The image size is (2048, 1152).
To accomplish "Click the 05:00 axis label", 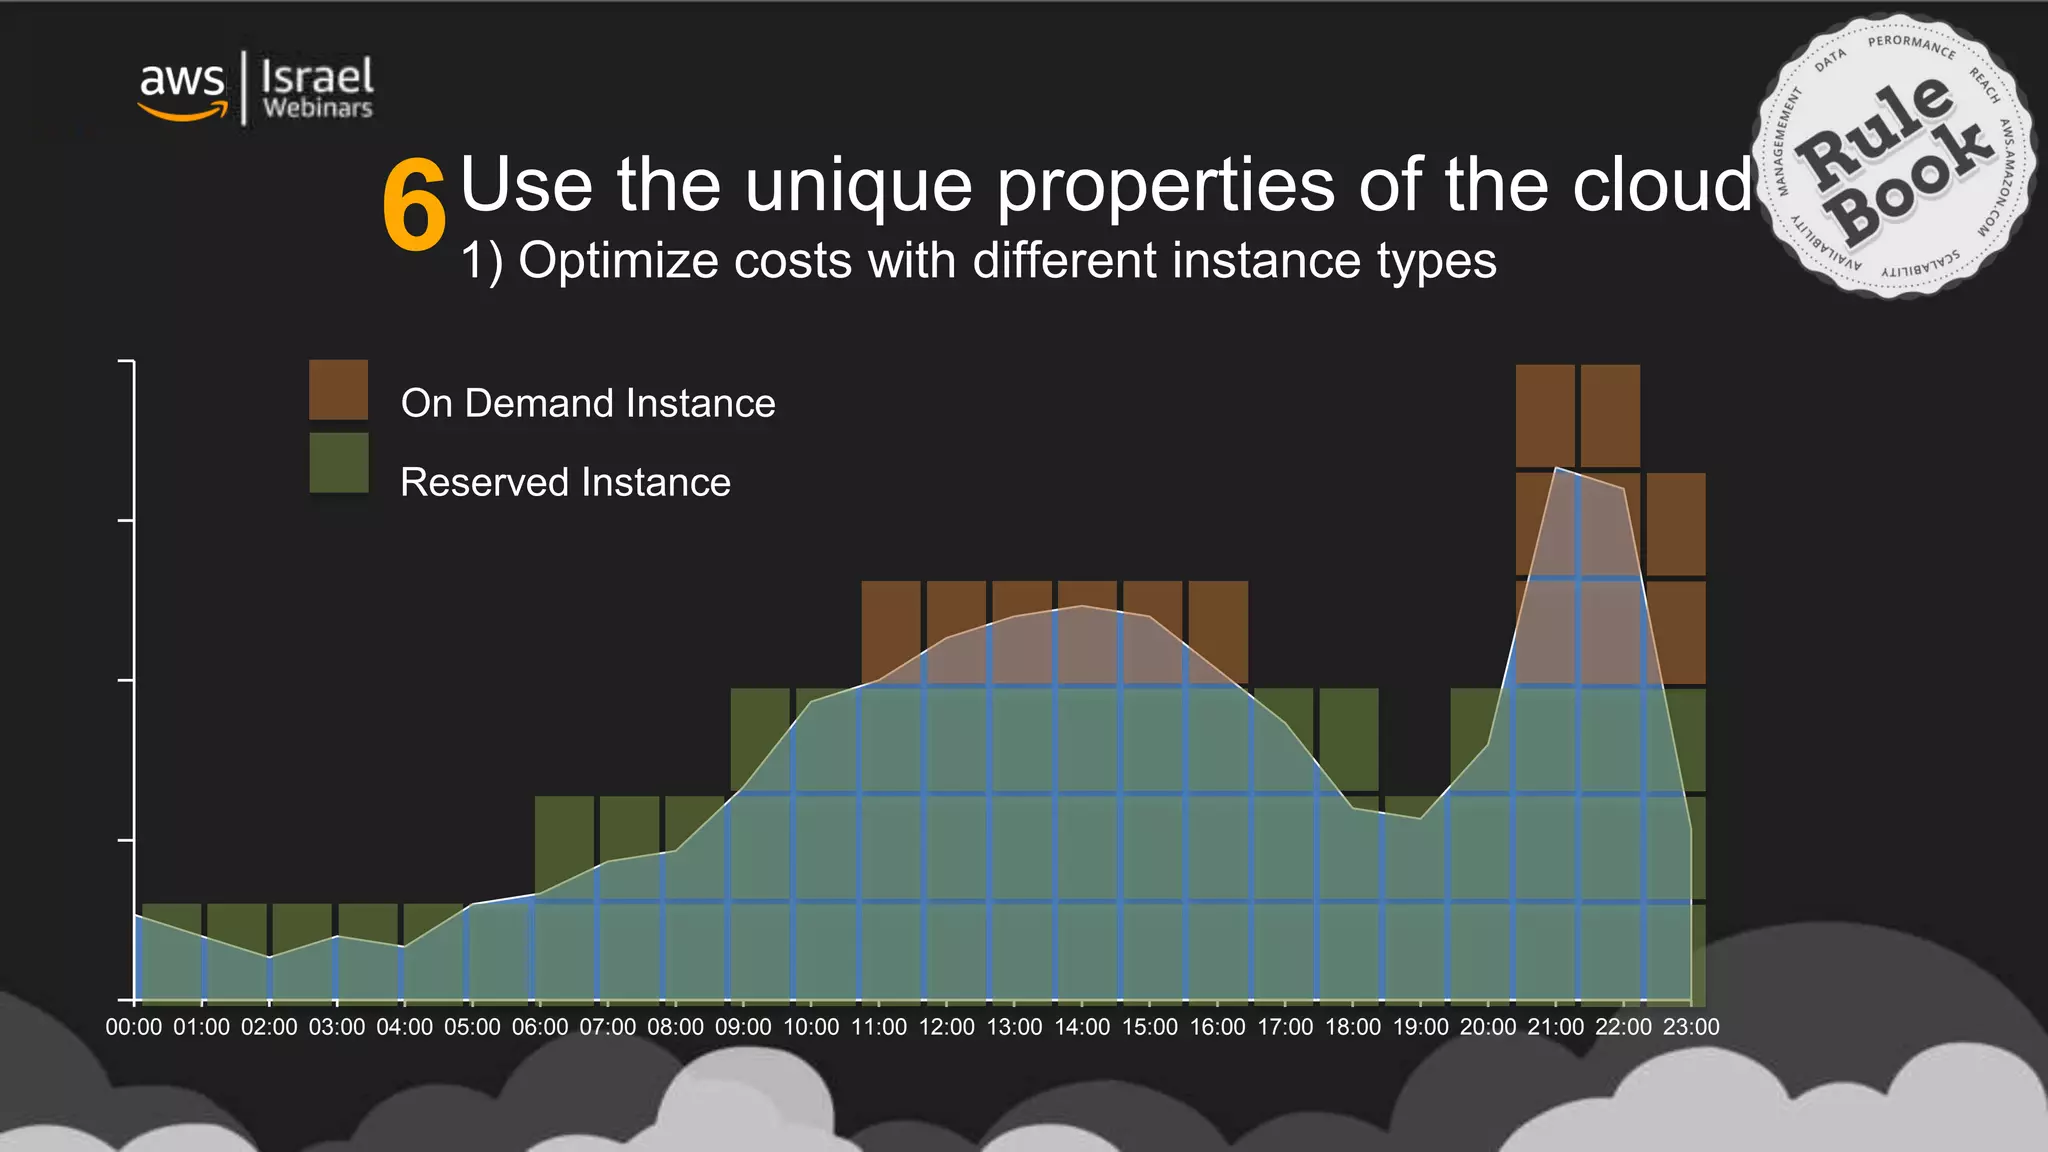I will click(x=472, y=1027).
